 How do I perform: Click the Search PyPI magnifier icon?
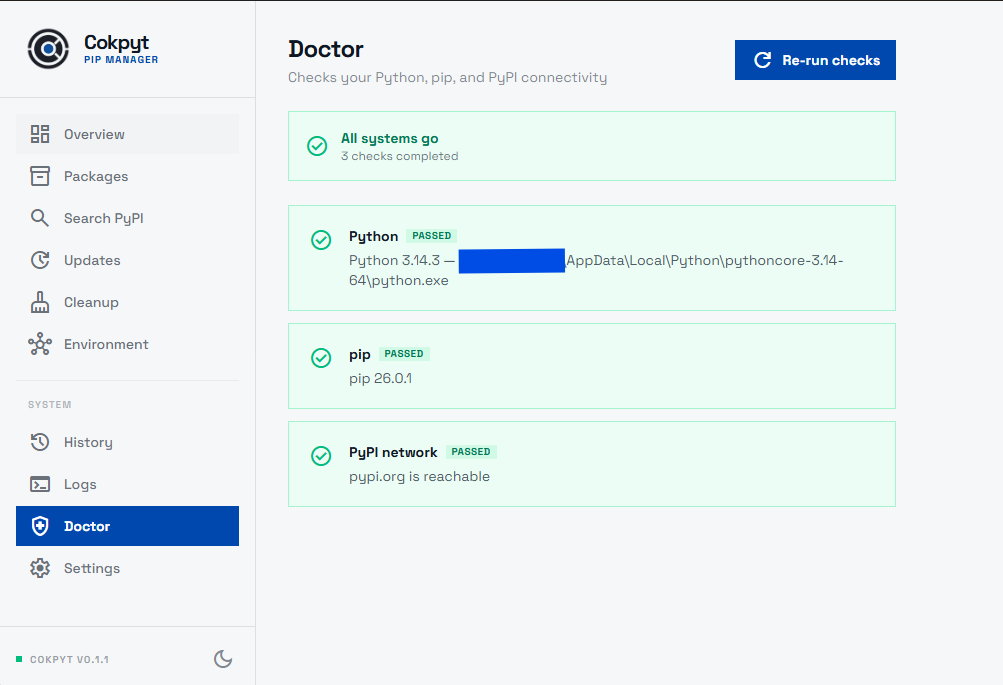(x=39, y=217)
